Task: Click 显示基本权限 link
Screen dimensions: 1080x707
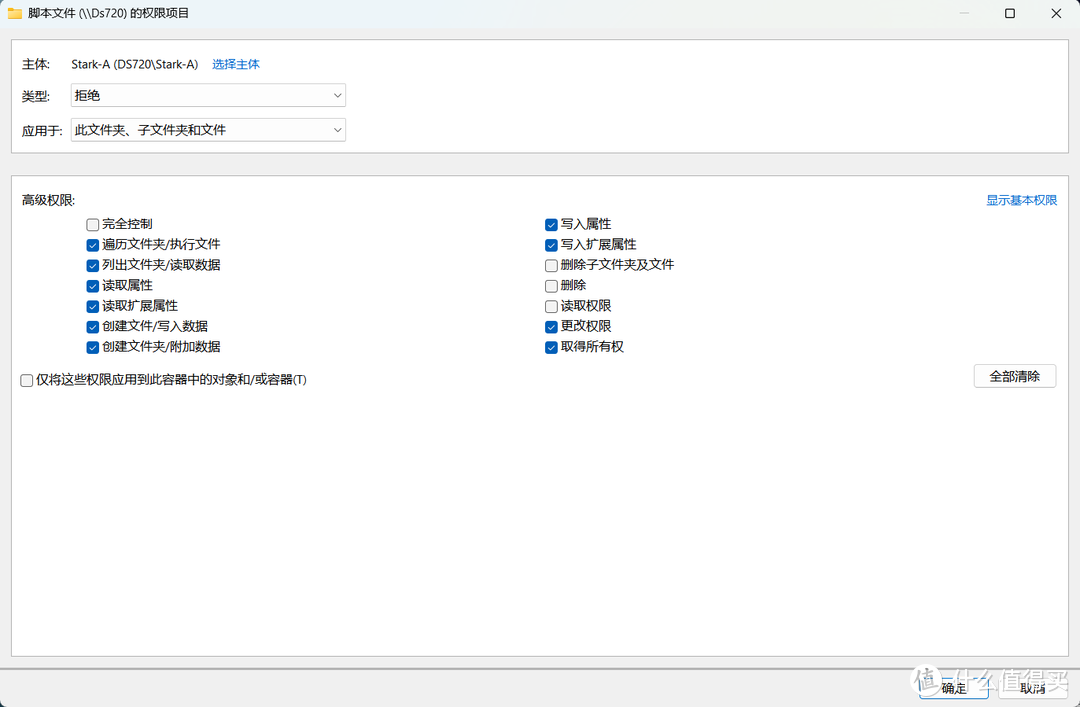Action: click(x=1021, y=200)
